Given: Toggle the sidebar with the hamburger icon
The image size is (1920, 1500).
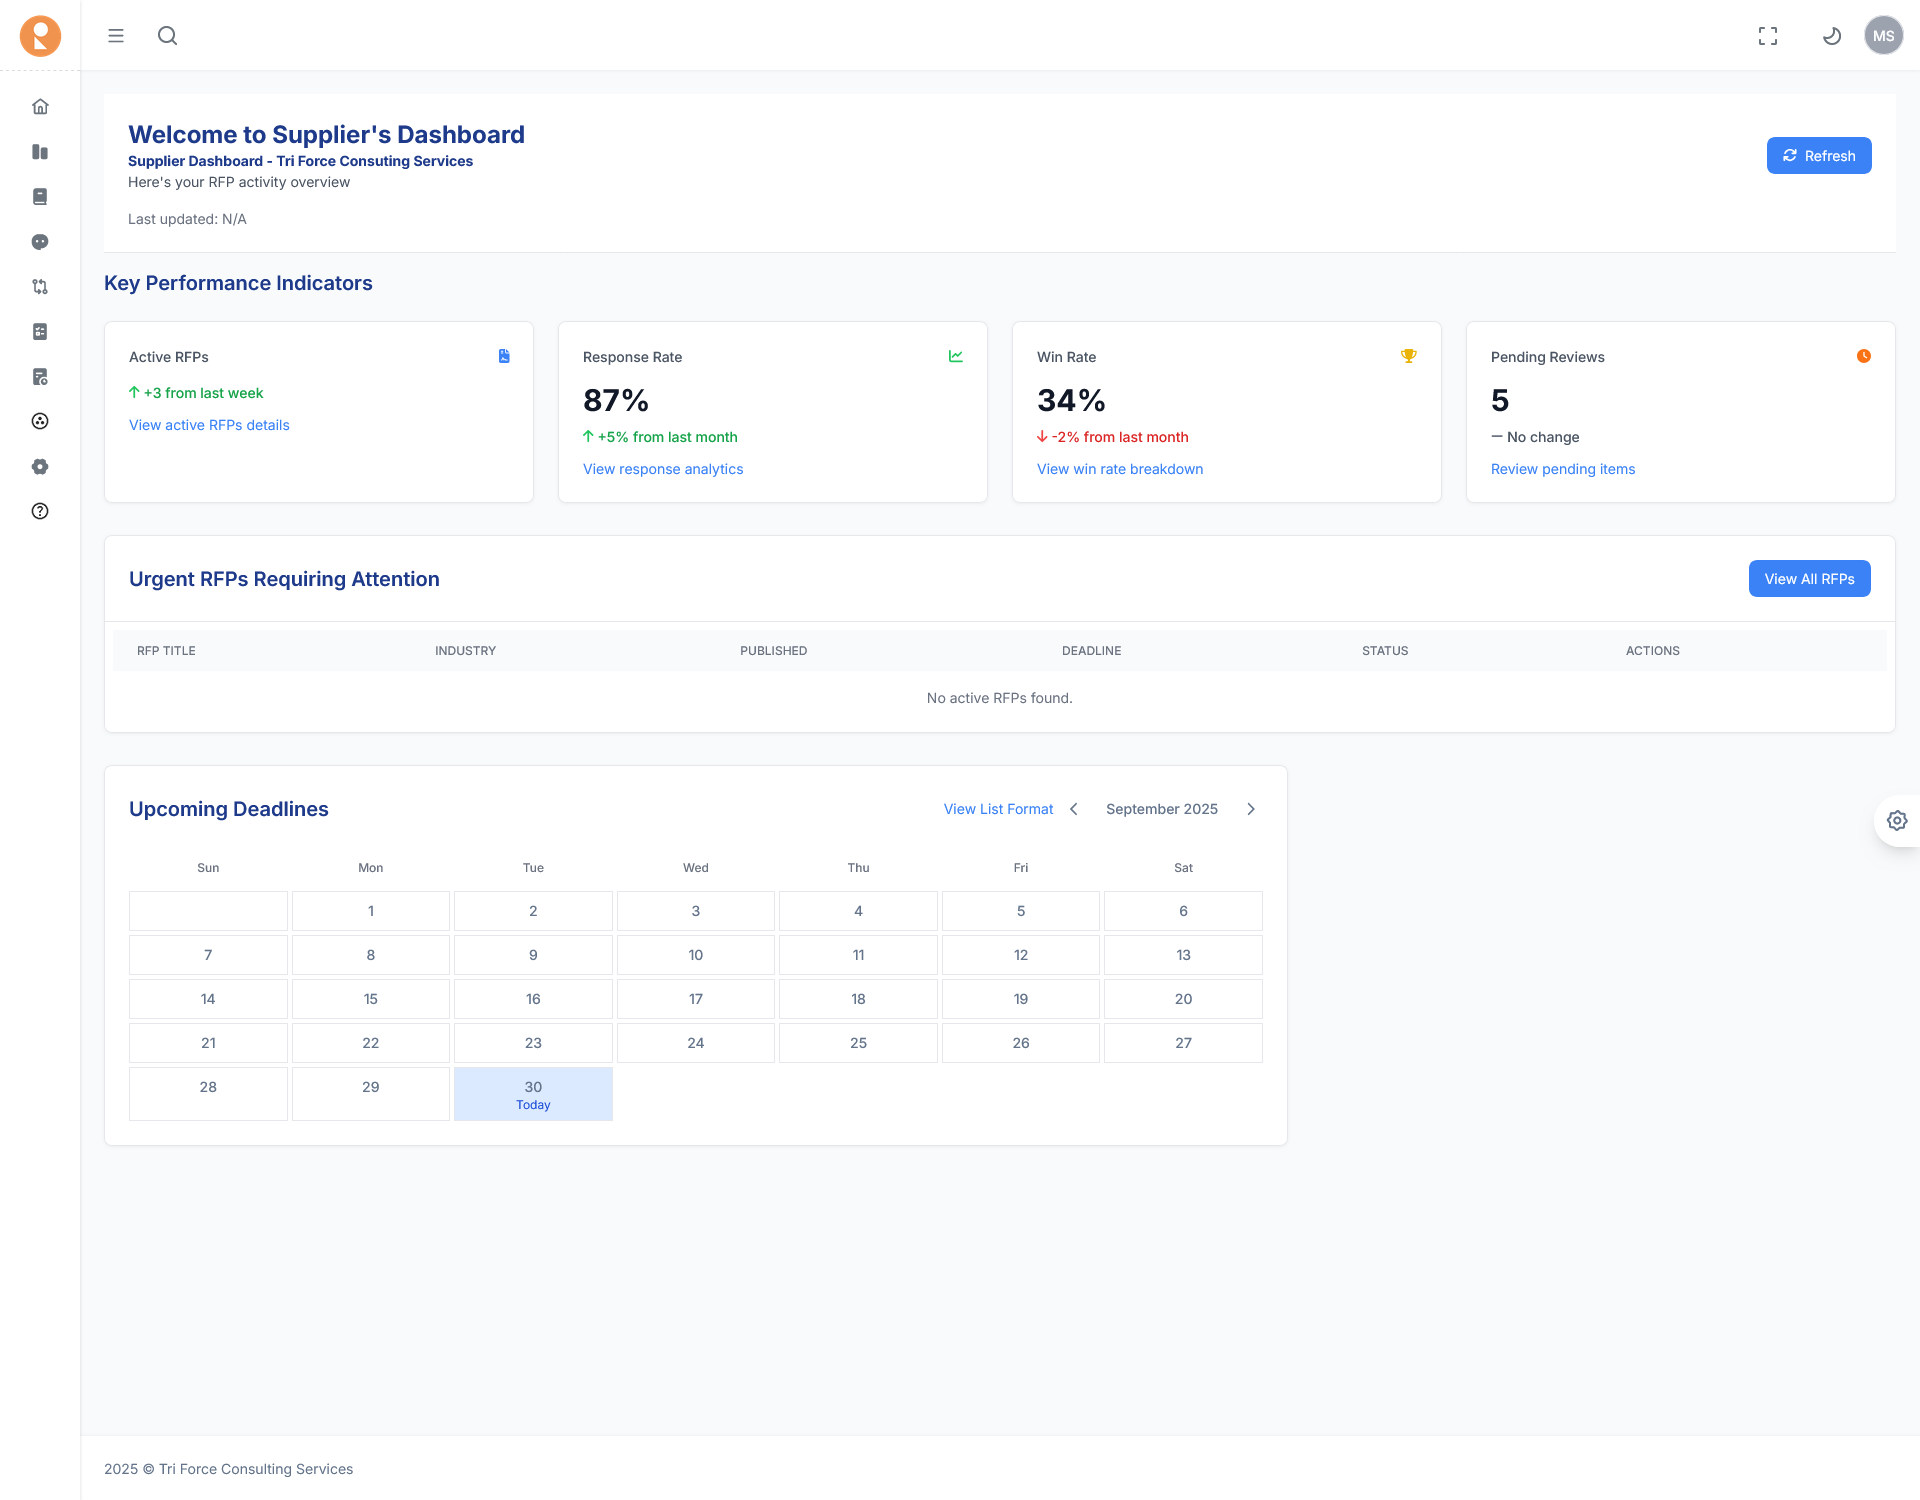Looking at the screenshot, I should coord(116,35).
